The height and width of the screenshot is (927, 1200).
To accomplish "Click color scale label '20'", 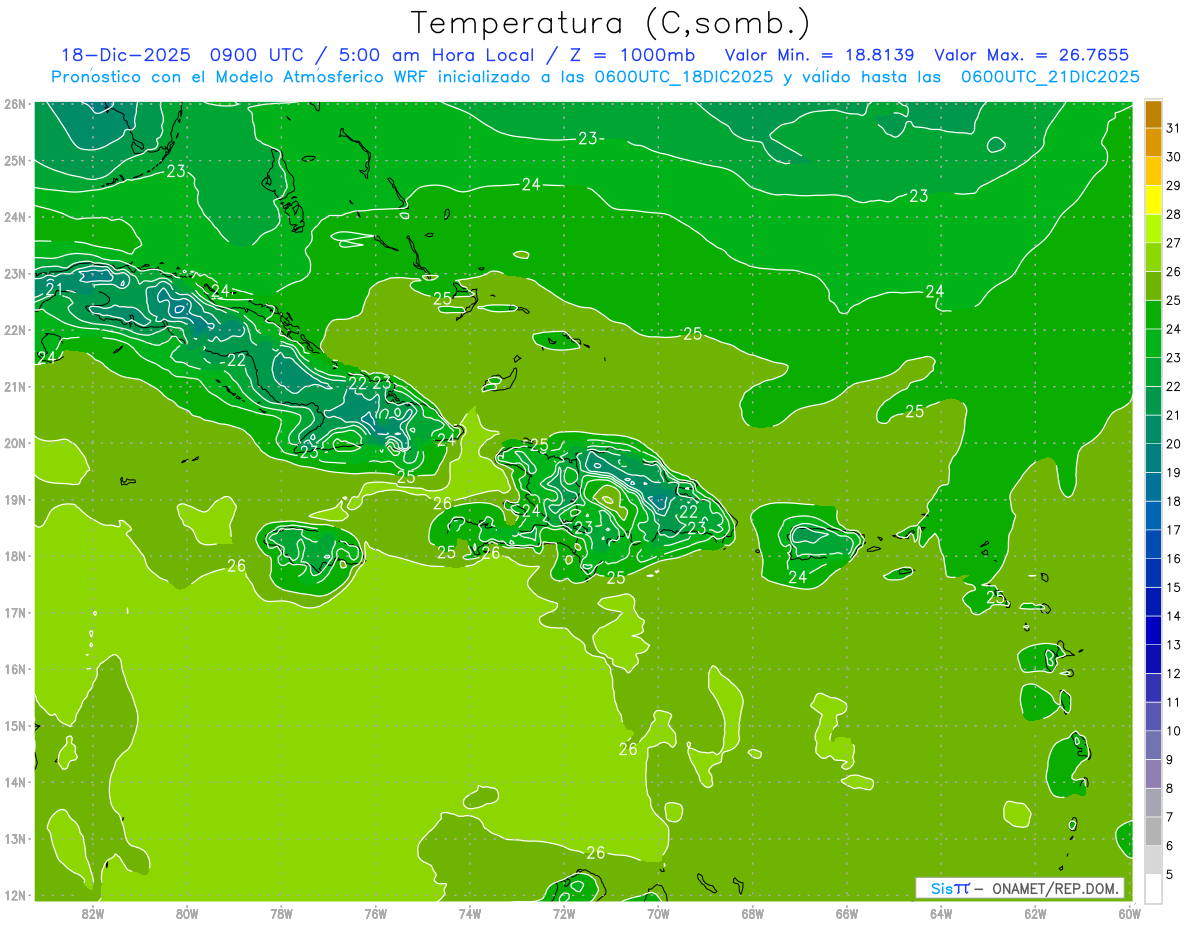I will click(1173, 444).
